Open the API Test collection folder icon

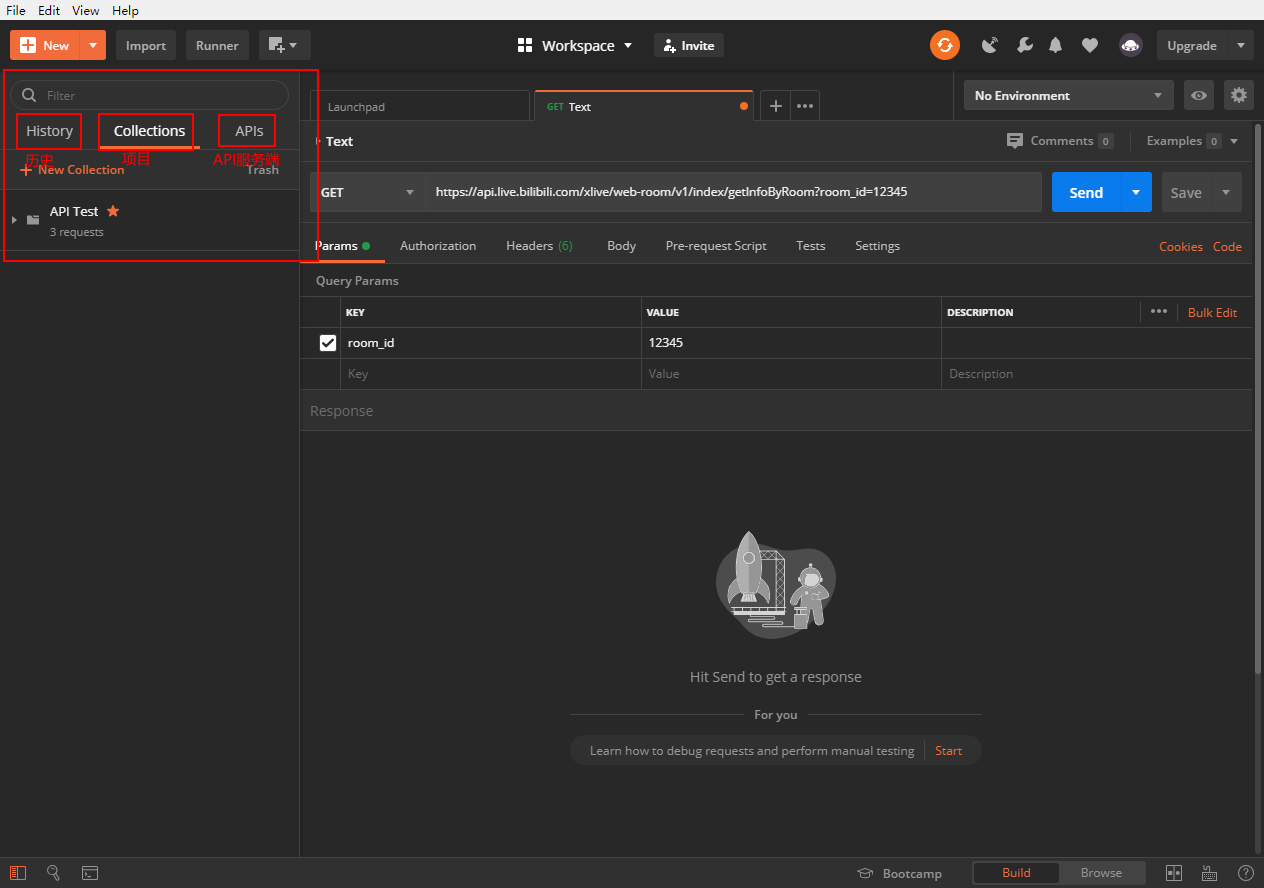33,220
